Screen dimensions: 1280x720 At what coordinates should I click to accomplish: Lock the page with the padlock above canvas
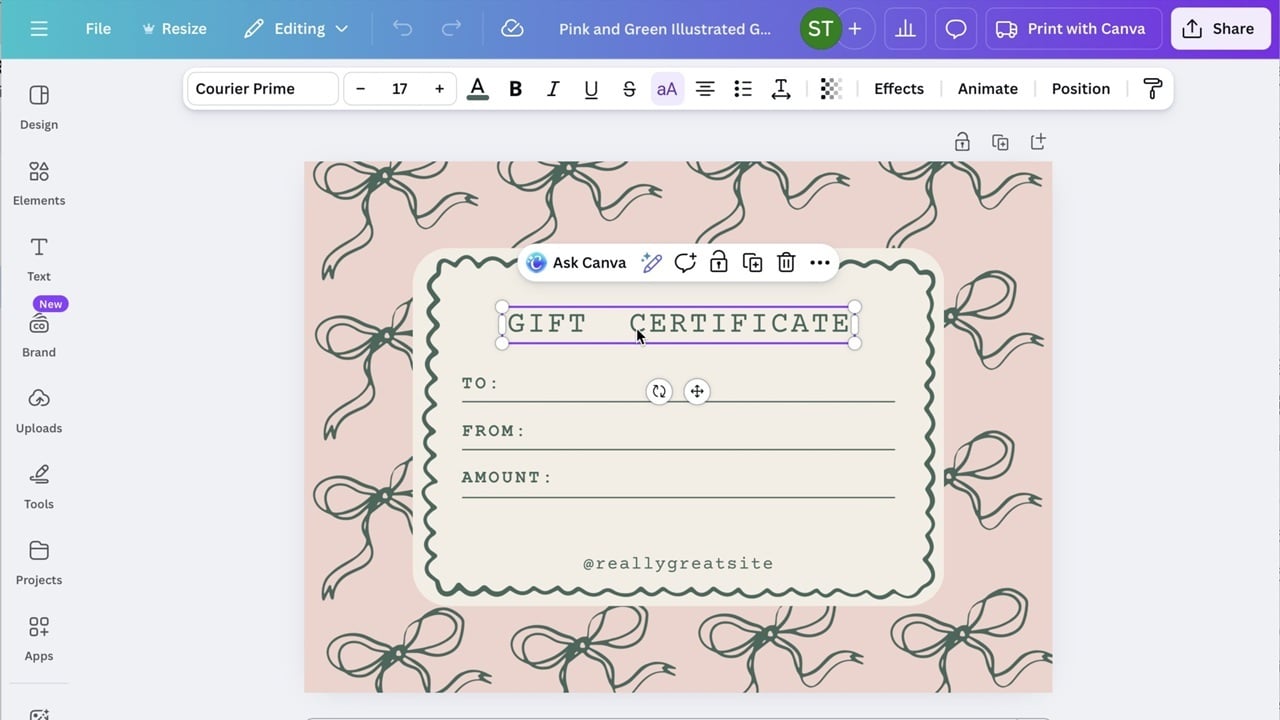tap(962, 142)
